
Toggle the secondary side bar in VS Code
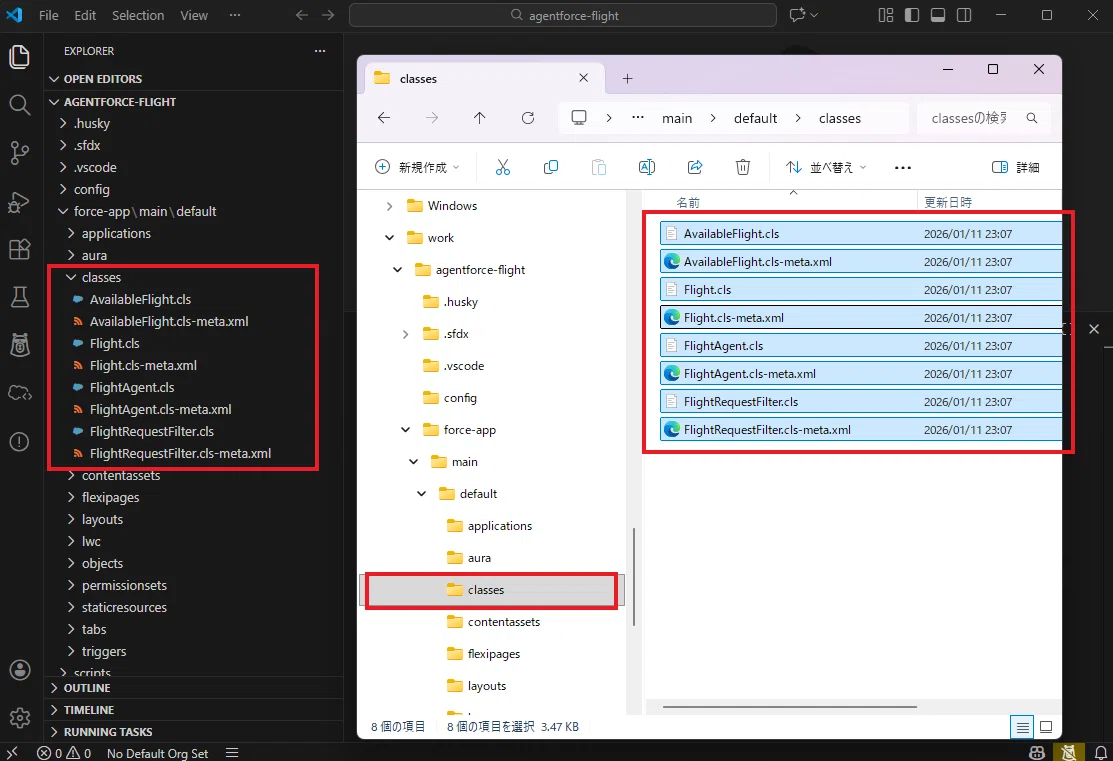[x=964, y=15]
